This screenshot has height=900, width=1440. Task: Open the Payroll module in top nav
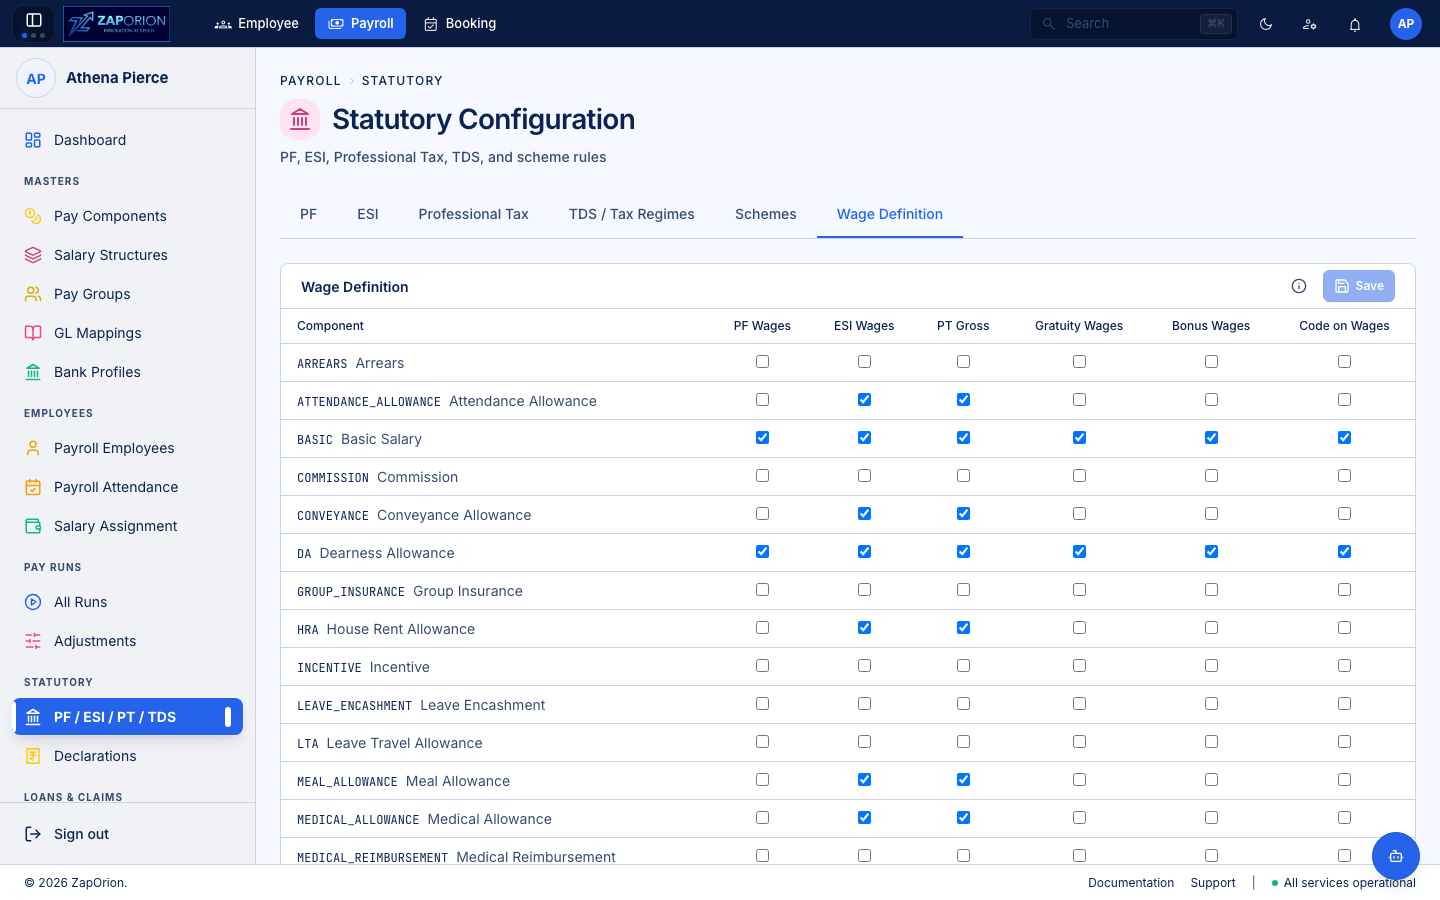[360, 24]
